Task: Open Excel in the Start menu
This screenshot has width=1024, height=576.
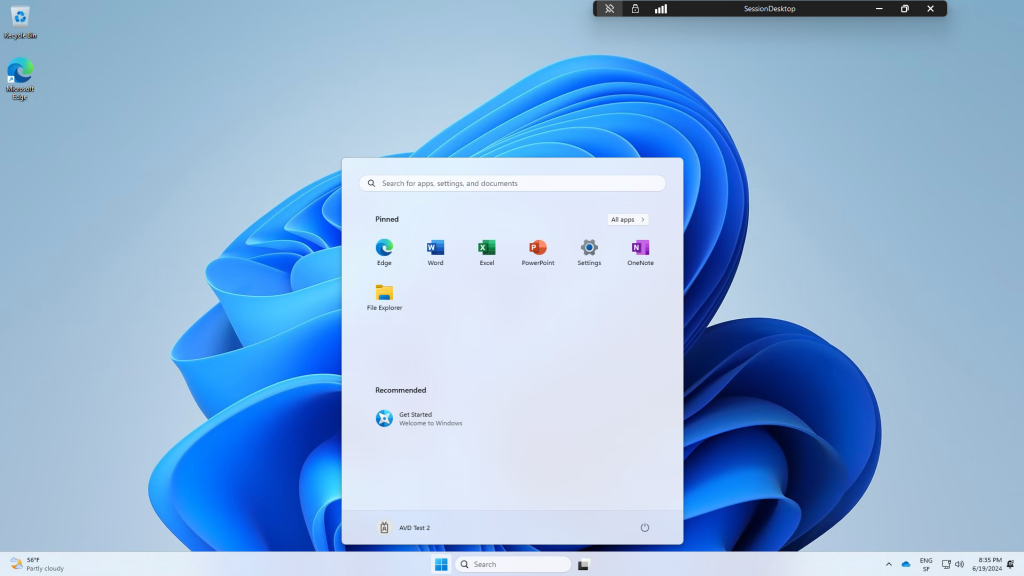Action: (x=487, y=252)
